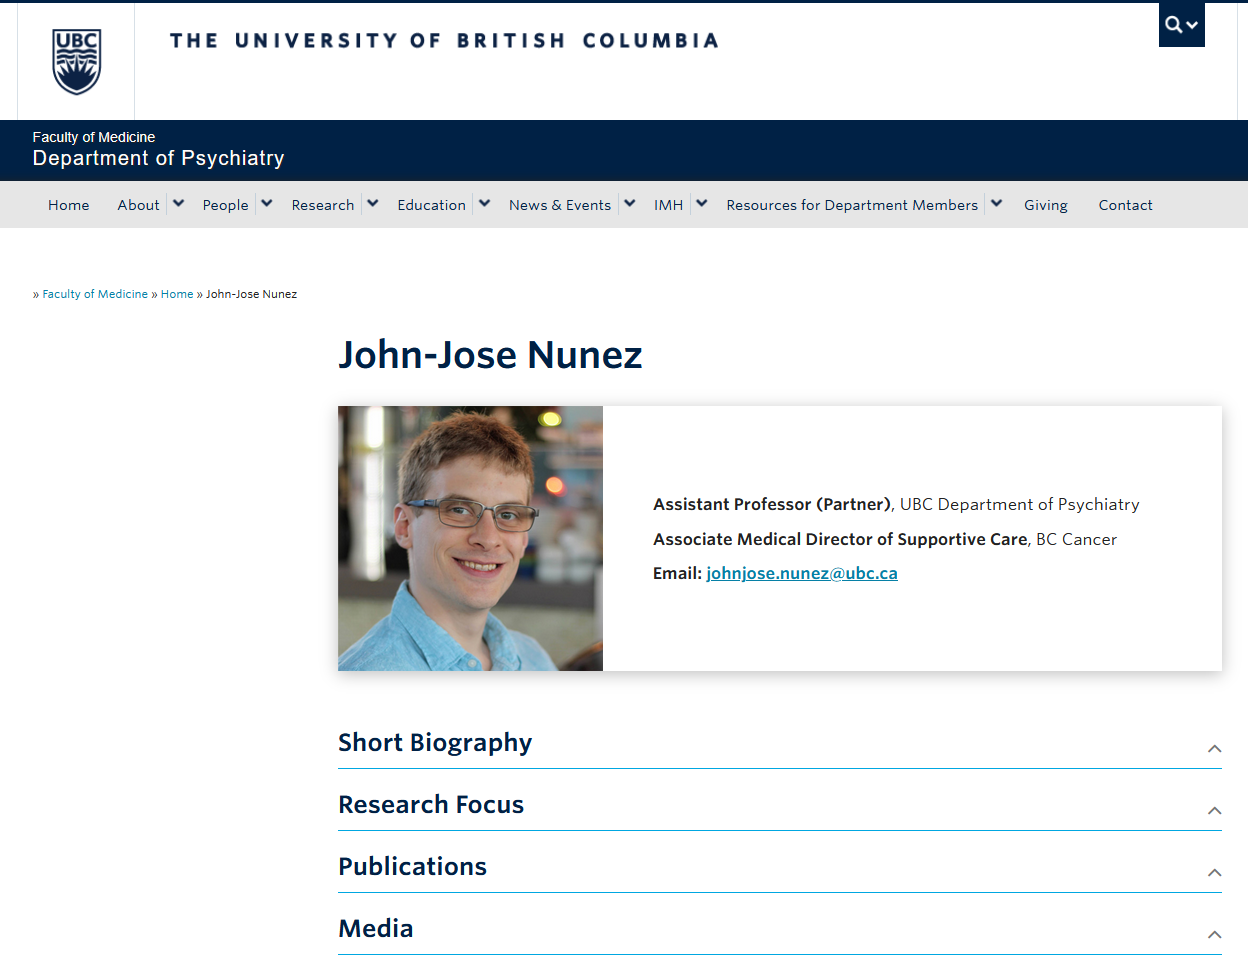Expand the Short Biography section

pyautogui.click(x=780, y=743)
